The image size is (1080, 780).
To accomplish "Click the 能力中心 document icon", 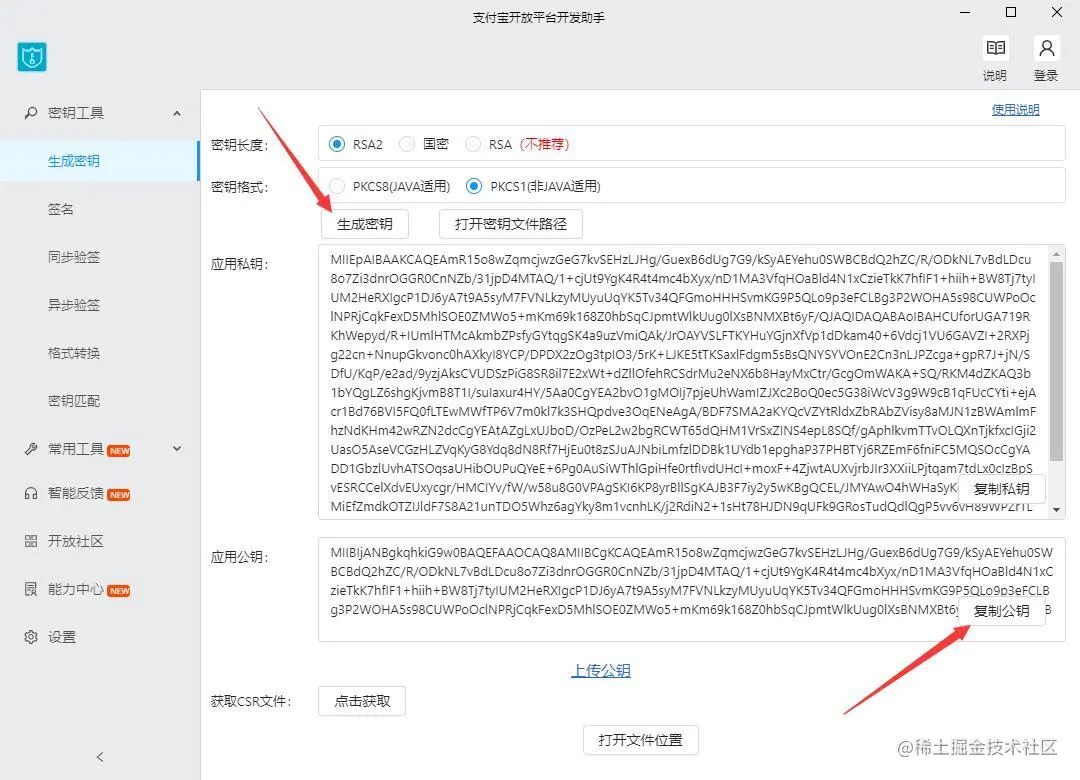I will tap(31, 589).
